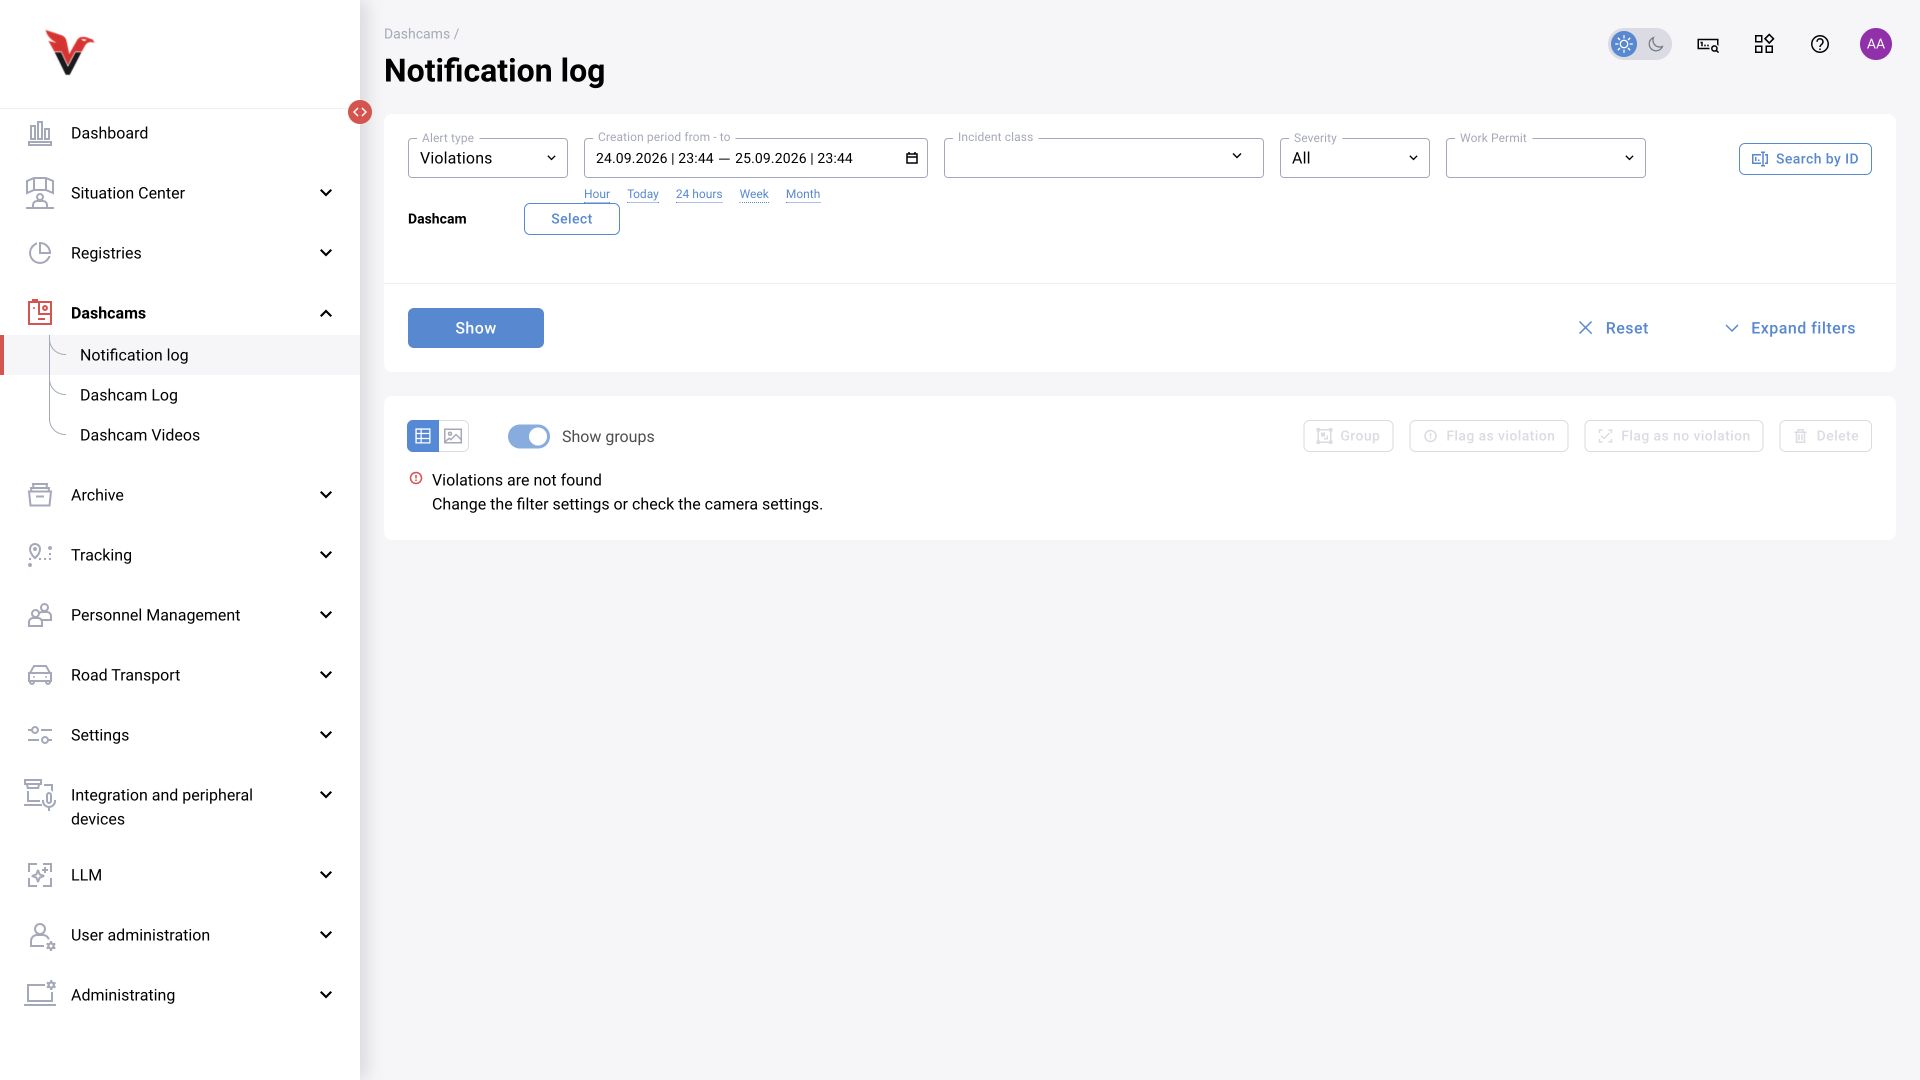Click the Show button
This screenshot has height=1080, width=1920.
click(476, 328)
